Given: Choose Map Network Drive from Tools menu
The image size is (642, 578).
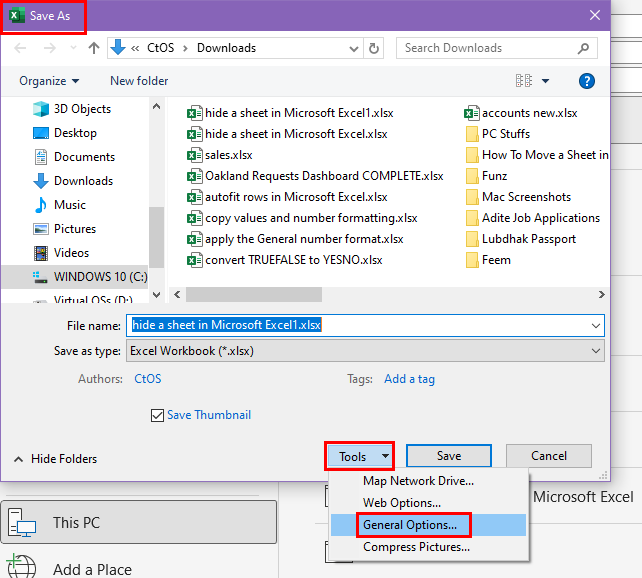Looking at the screenshot, I should (428, 481).
